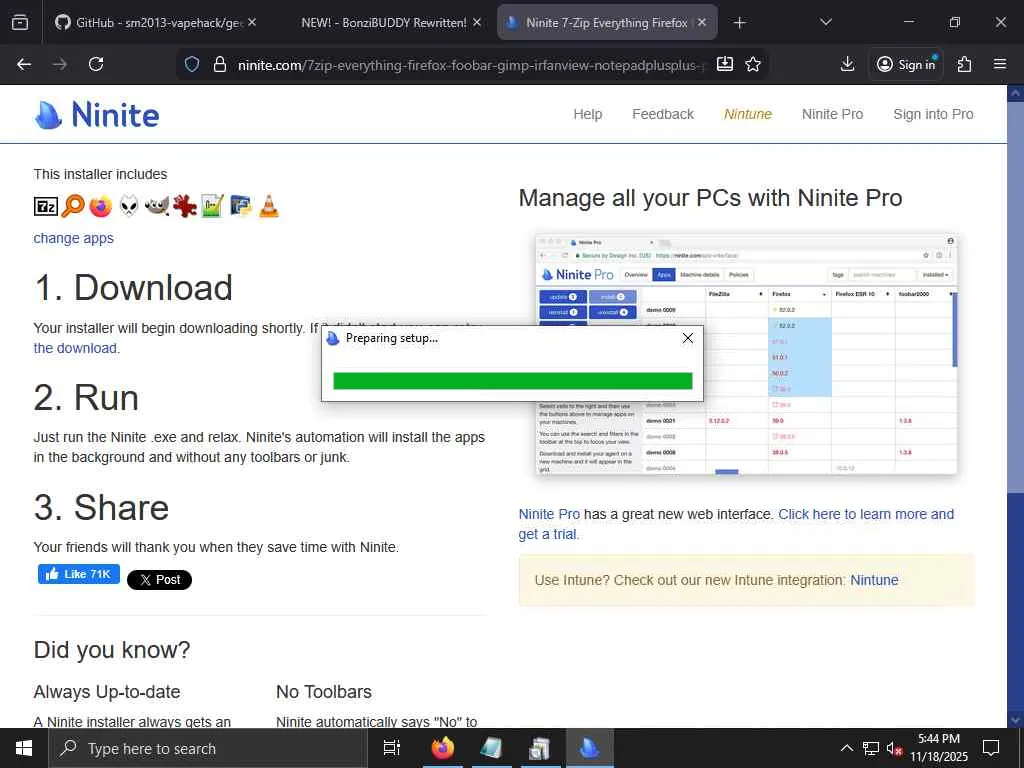Close the Ninite 7-Zip tab
The image size is (1024, 768).
point(701,22)
